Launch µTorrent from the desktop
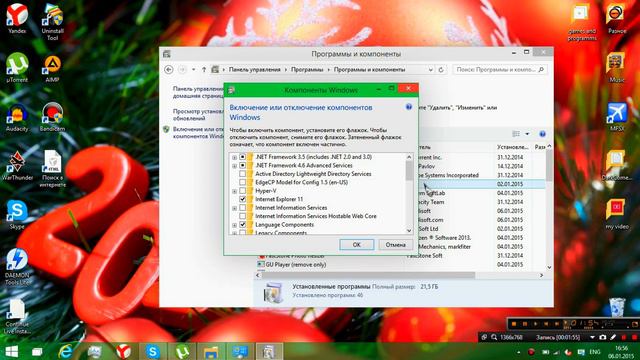 pos(17,68)
